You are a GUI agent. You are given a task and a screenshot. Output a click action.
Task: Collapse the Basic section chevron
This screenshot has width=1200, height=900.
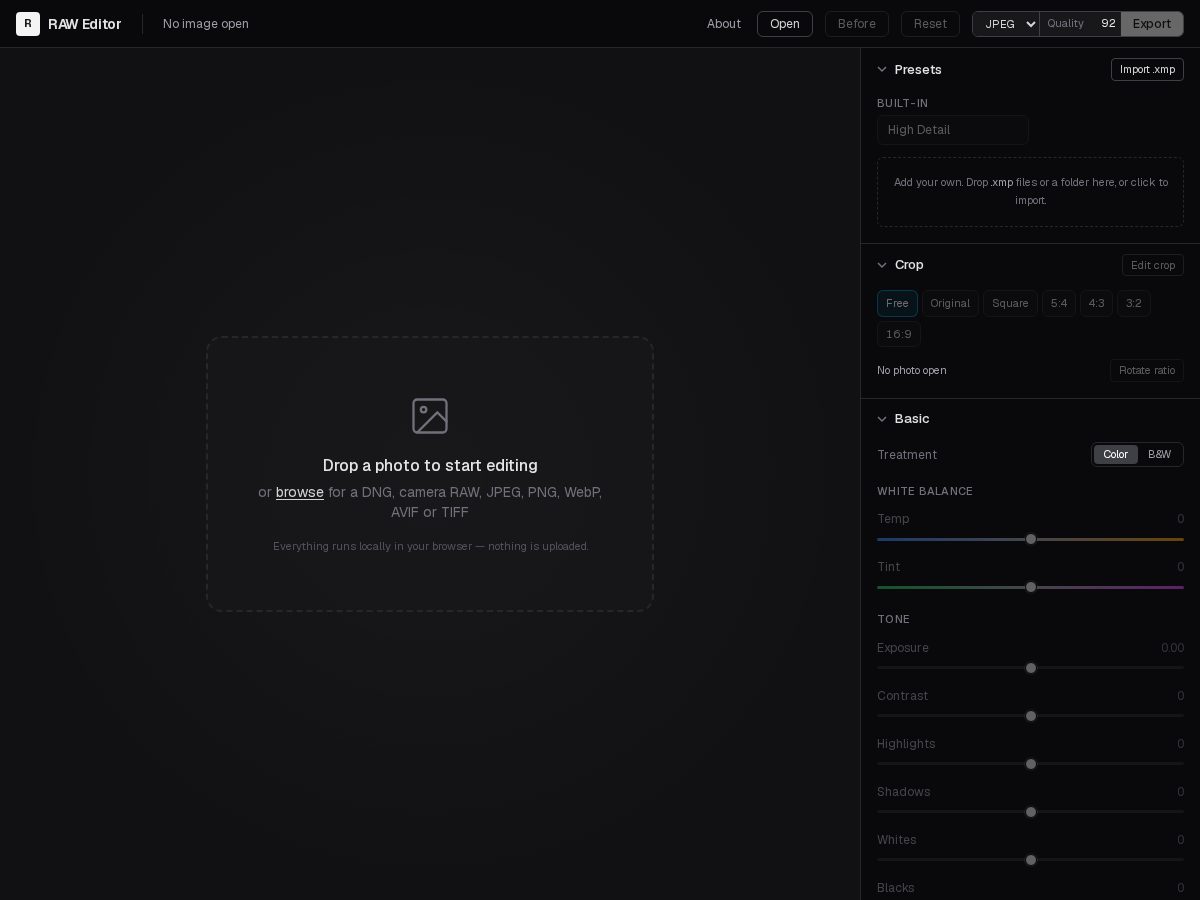tap(882, 419)
